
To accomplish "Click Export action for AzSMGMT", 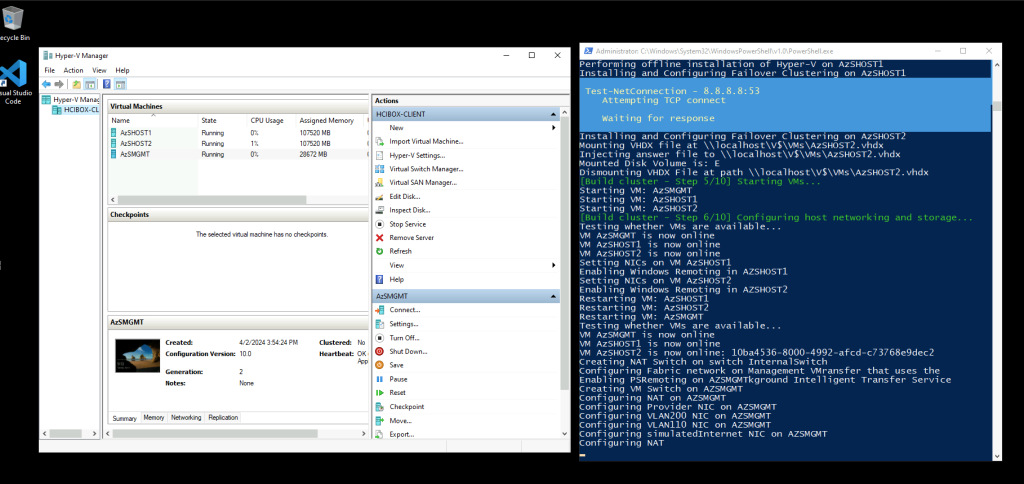I will (402, 434).
